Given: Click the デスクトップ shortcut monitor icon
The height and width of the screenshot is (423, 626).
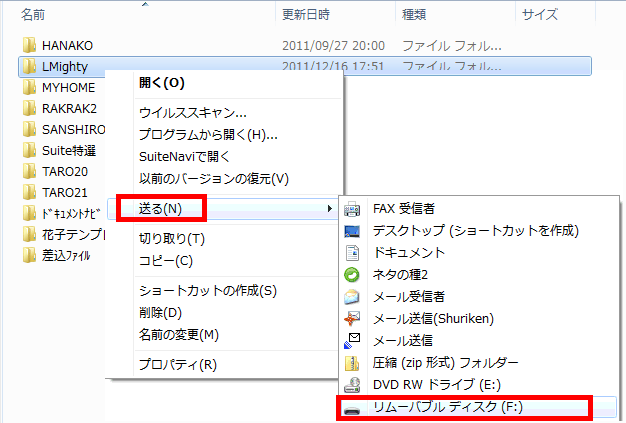Looking at the screenshot, I should click(x=351, y=231).
